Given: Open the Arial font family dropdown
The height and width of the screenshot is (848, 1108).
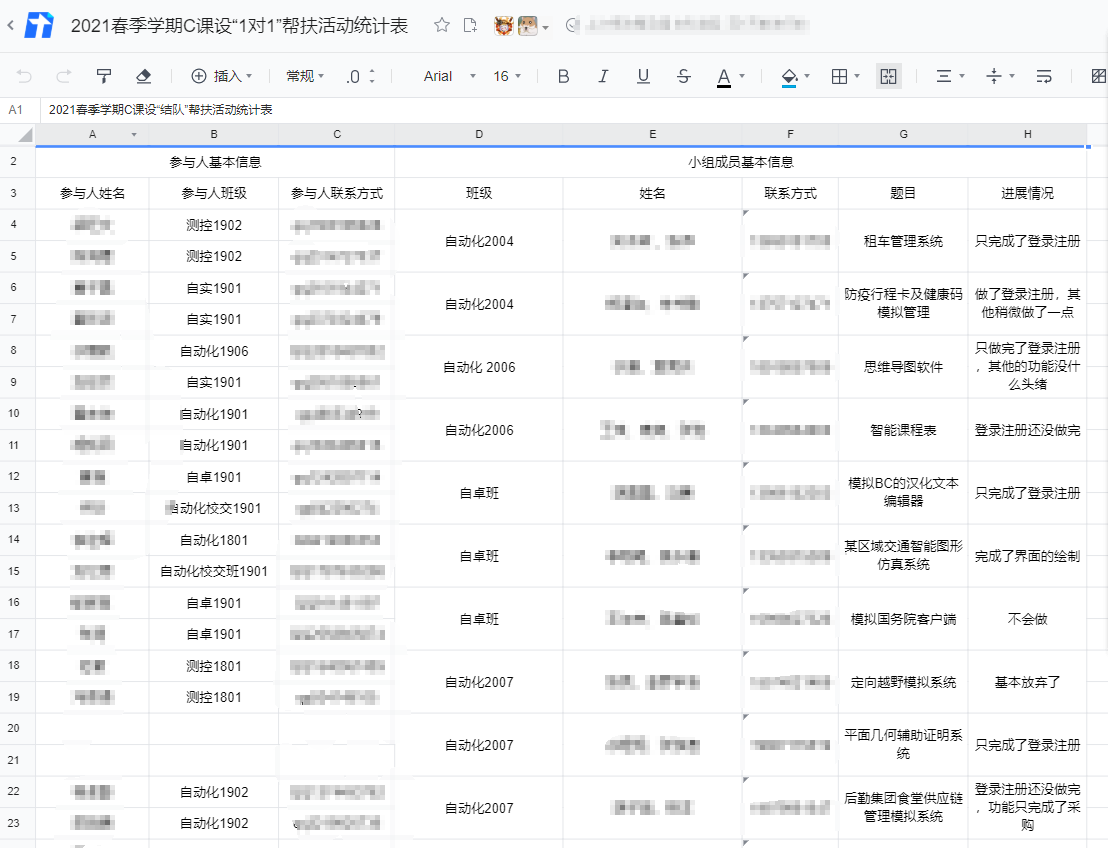Looking at the screenshot, I should pos(444,76).
